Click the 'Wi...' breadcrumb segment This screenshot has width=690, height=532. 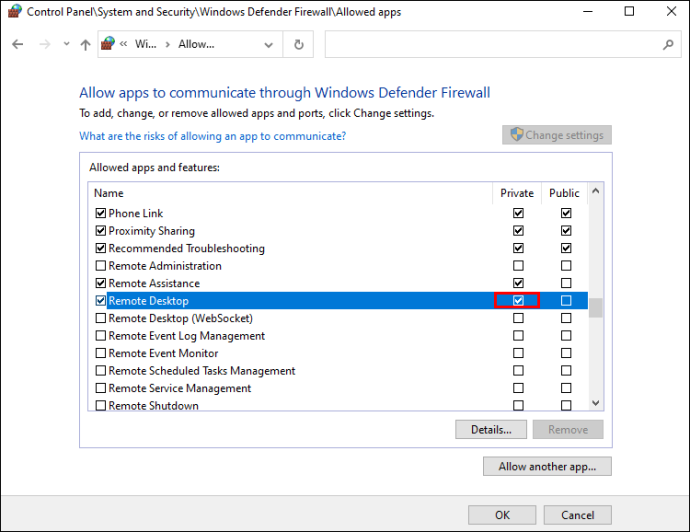click(x=145, y=44)
